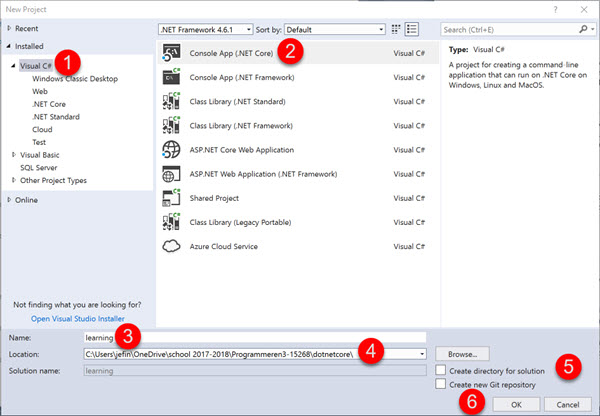Click the search magnifier icon

click(x=583, y=29)
